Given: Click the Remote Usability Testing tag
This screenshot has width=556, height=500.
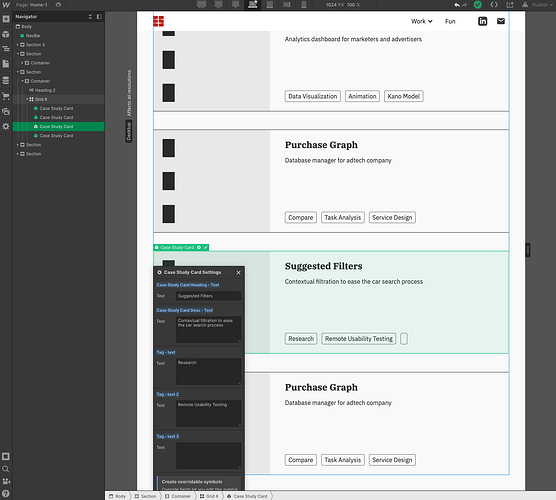Looking at the screenshot, I should coord(358,339).
